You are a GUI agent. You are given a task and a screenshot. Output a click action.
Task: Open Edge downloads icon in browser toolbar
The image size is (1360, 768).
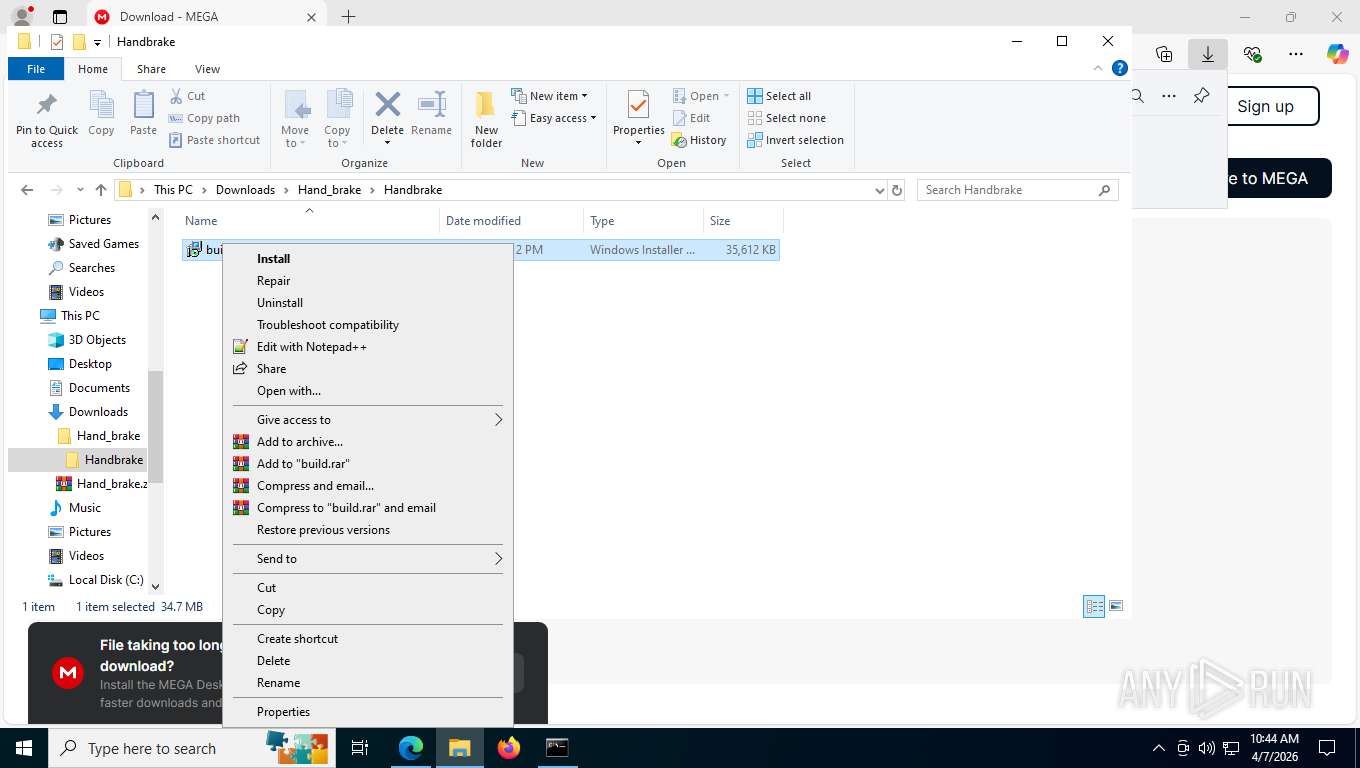1207,54
